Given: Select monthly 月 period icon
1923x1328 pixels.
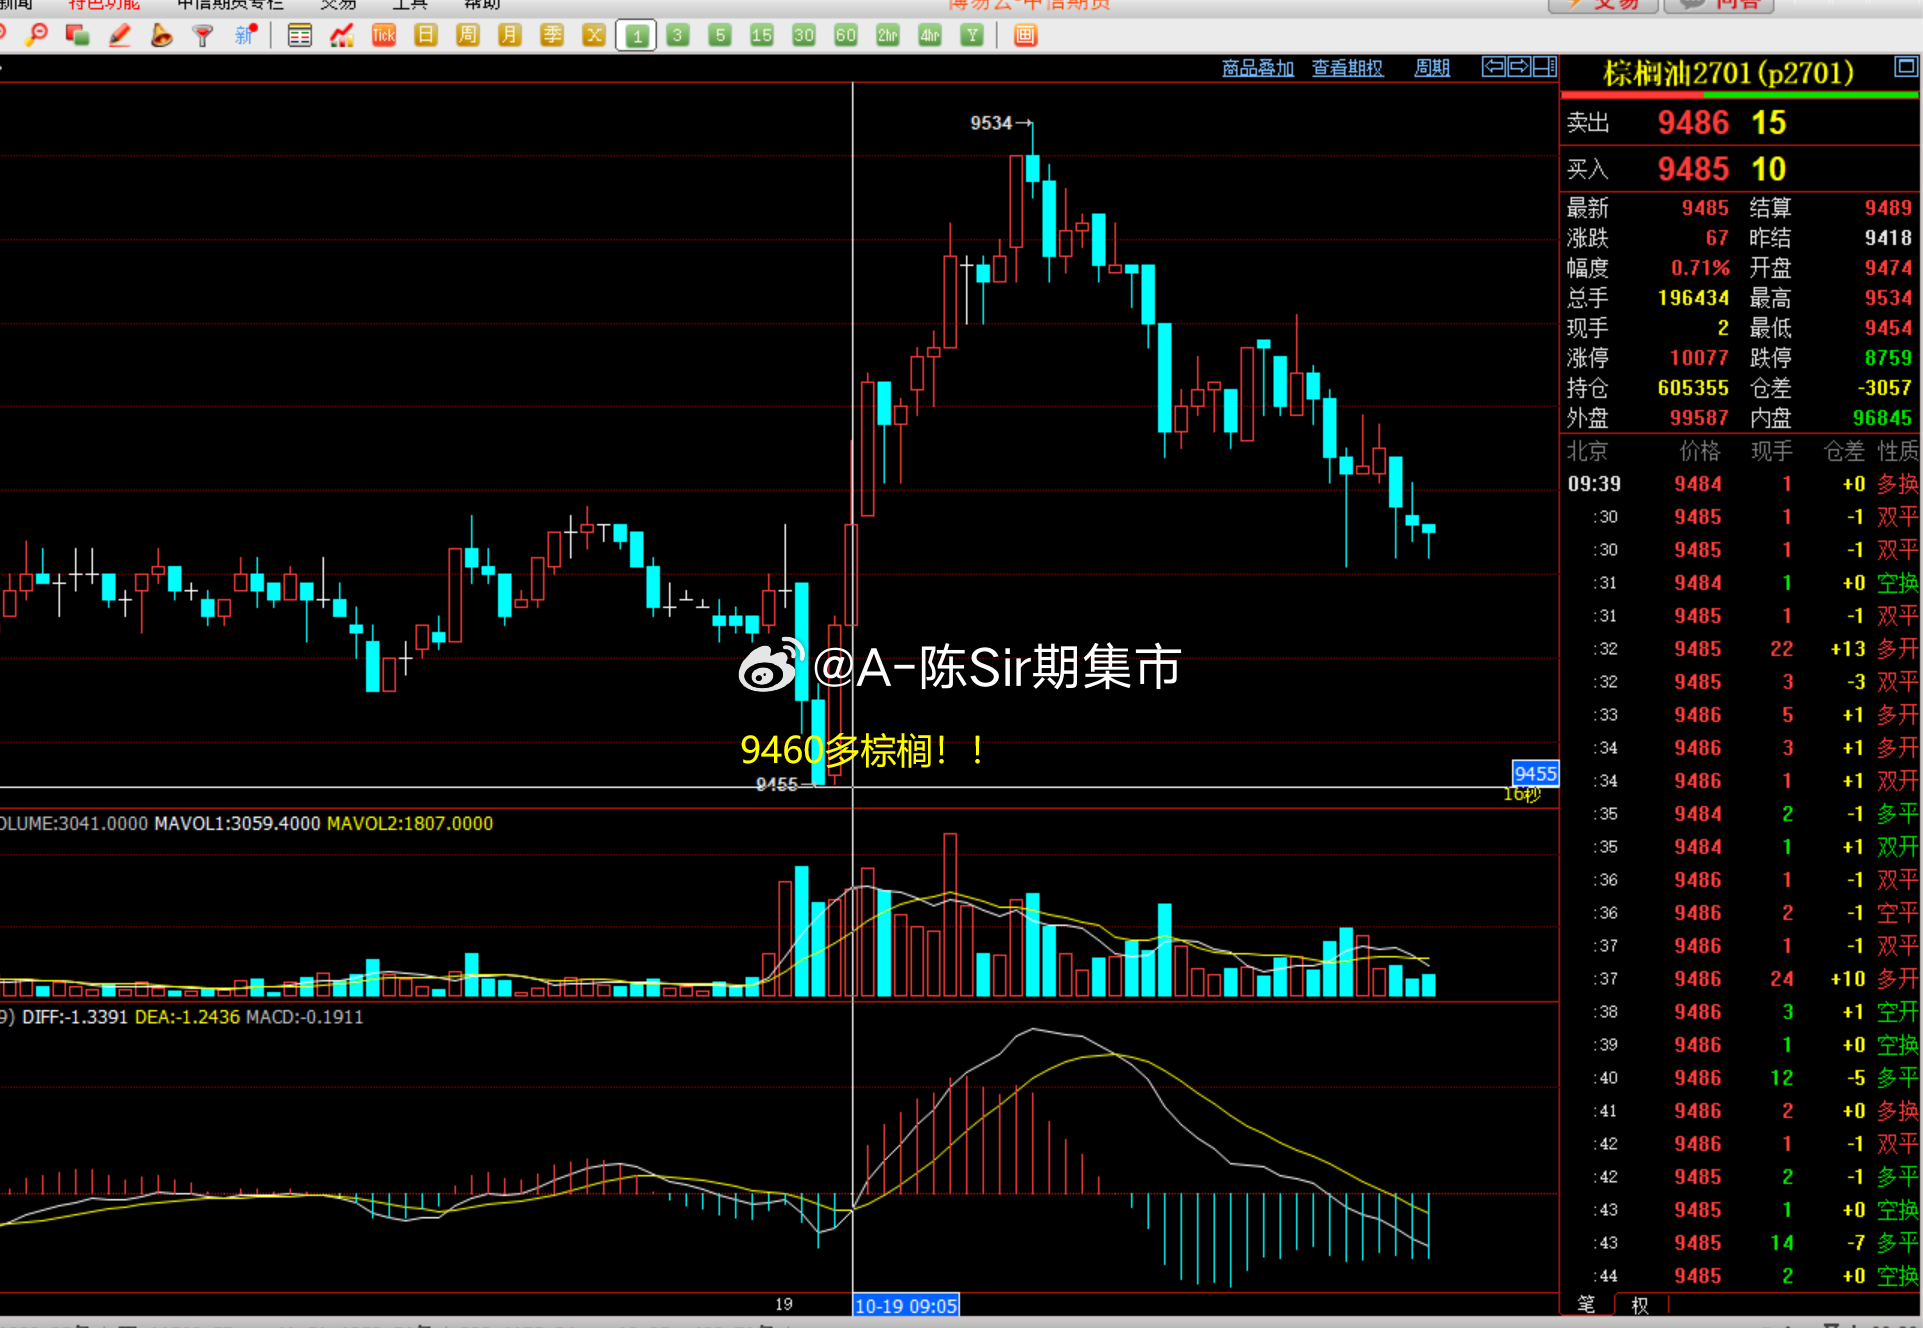Looking at the screenshot, I should (x=509, y=36).
